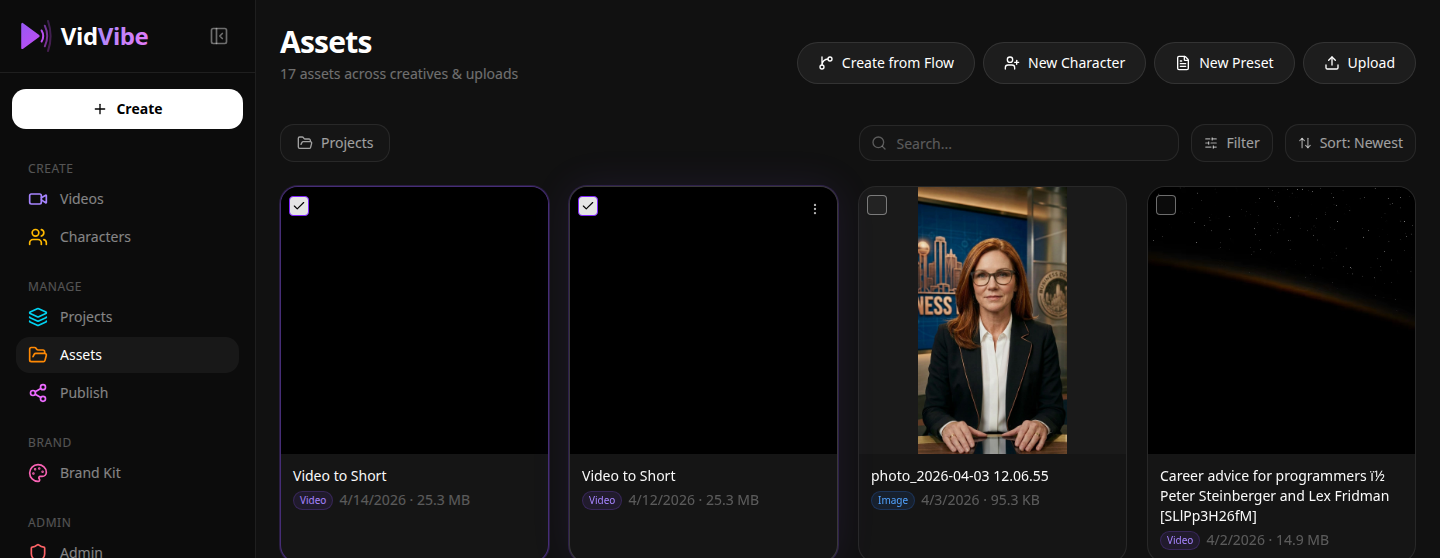Viewport: 1440px width, 558px height.
Task: Click the VidVibe brand name text
Action: (x=104, y=37)
